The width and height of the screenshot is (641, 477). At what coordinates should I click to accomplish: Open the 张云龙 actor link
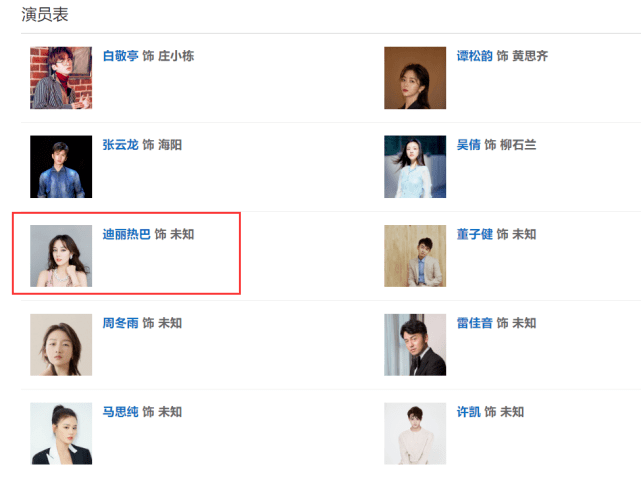(x=120, y=145)
